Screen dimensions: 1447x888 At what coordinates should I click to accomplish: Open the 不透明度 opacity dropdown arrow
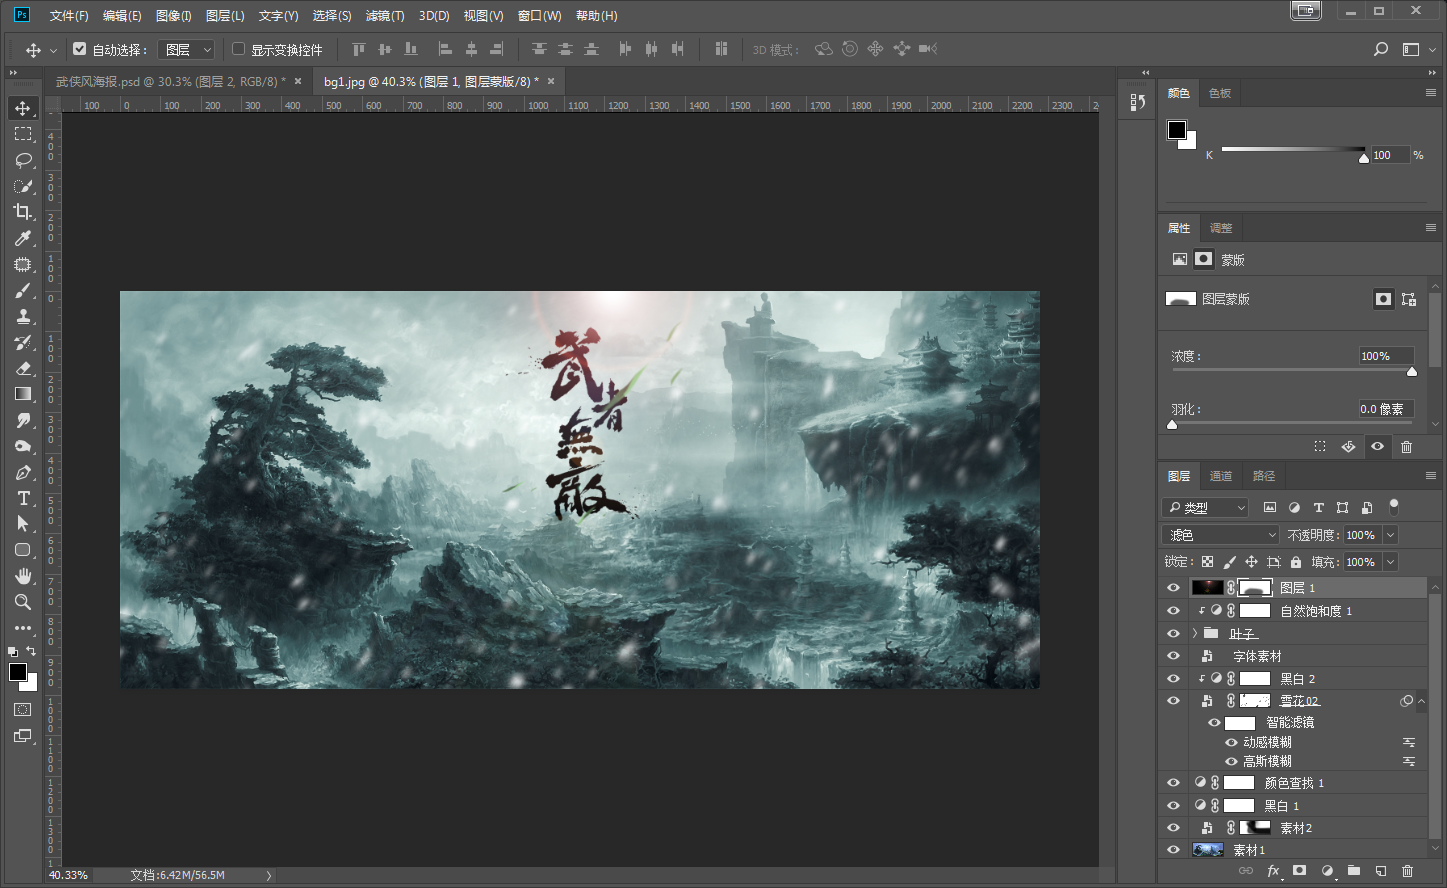[x=1390, y=535]
